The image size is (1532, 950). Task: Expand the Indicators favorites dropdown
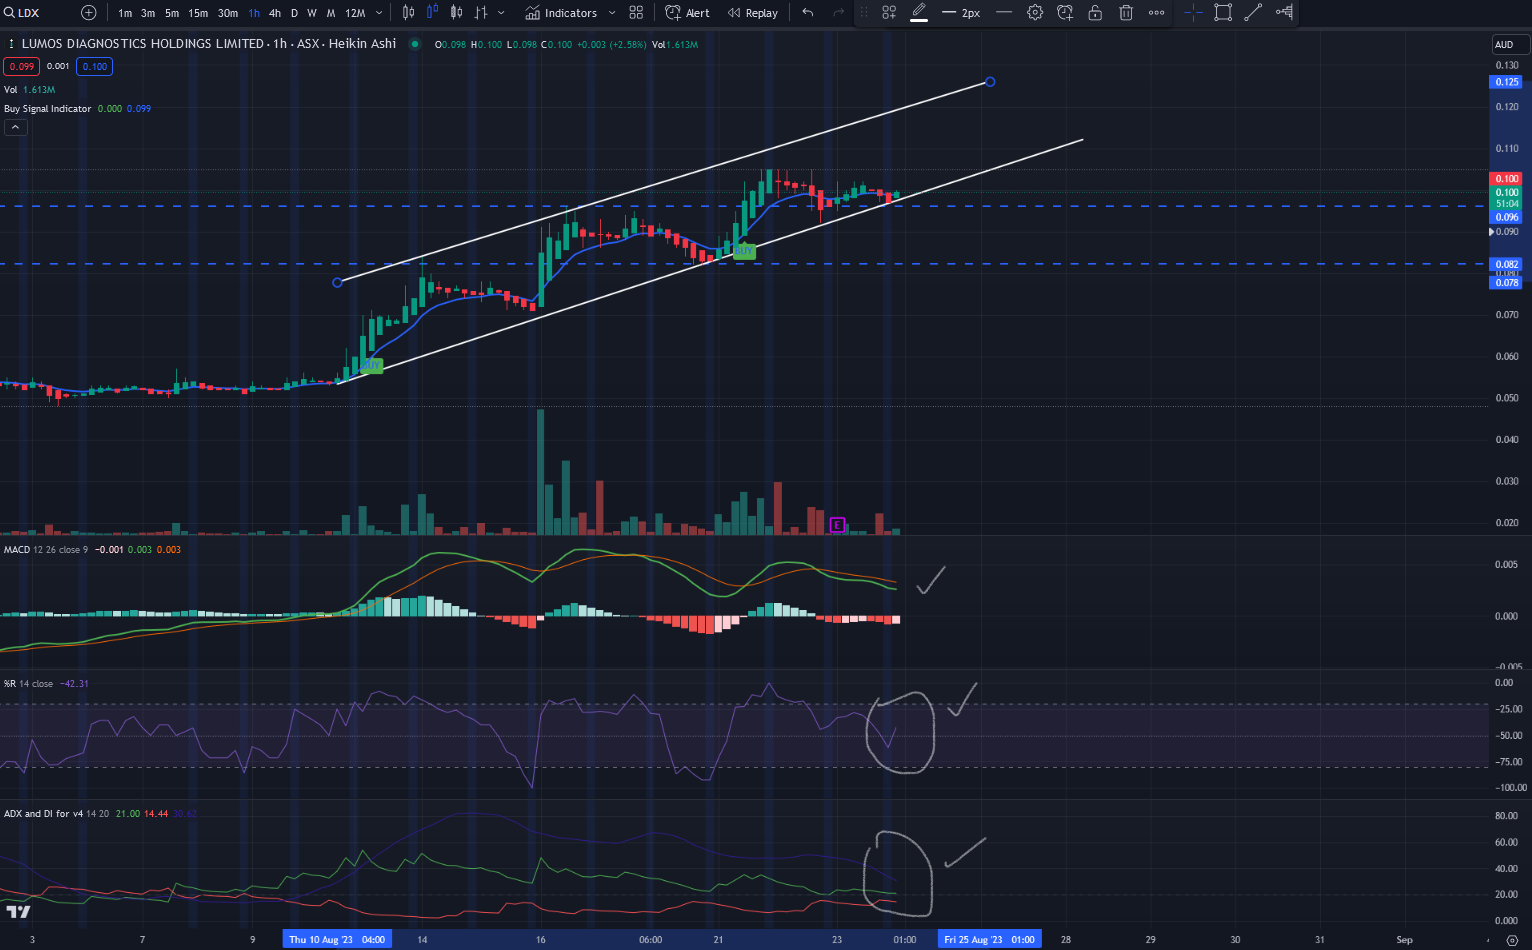[x=612, y=13]
